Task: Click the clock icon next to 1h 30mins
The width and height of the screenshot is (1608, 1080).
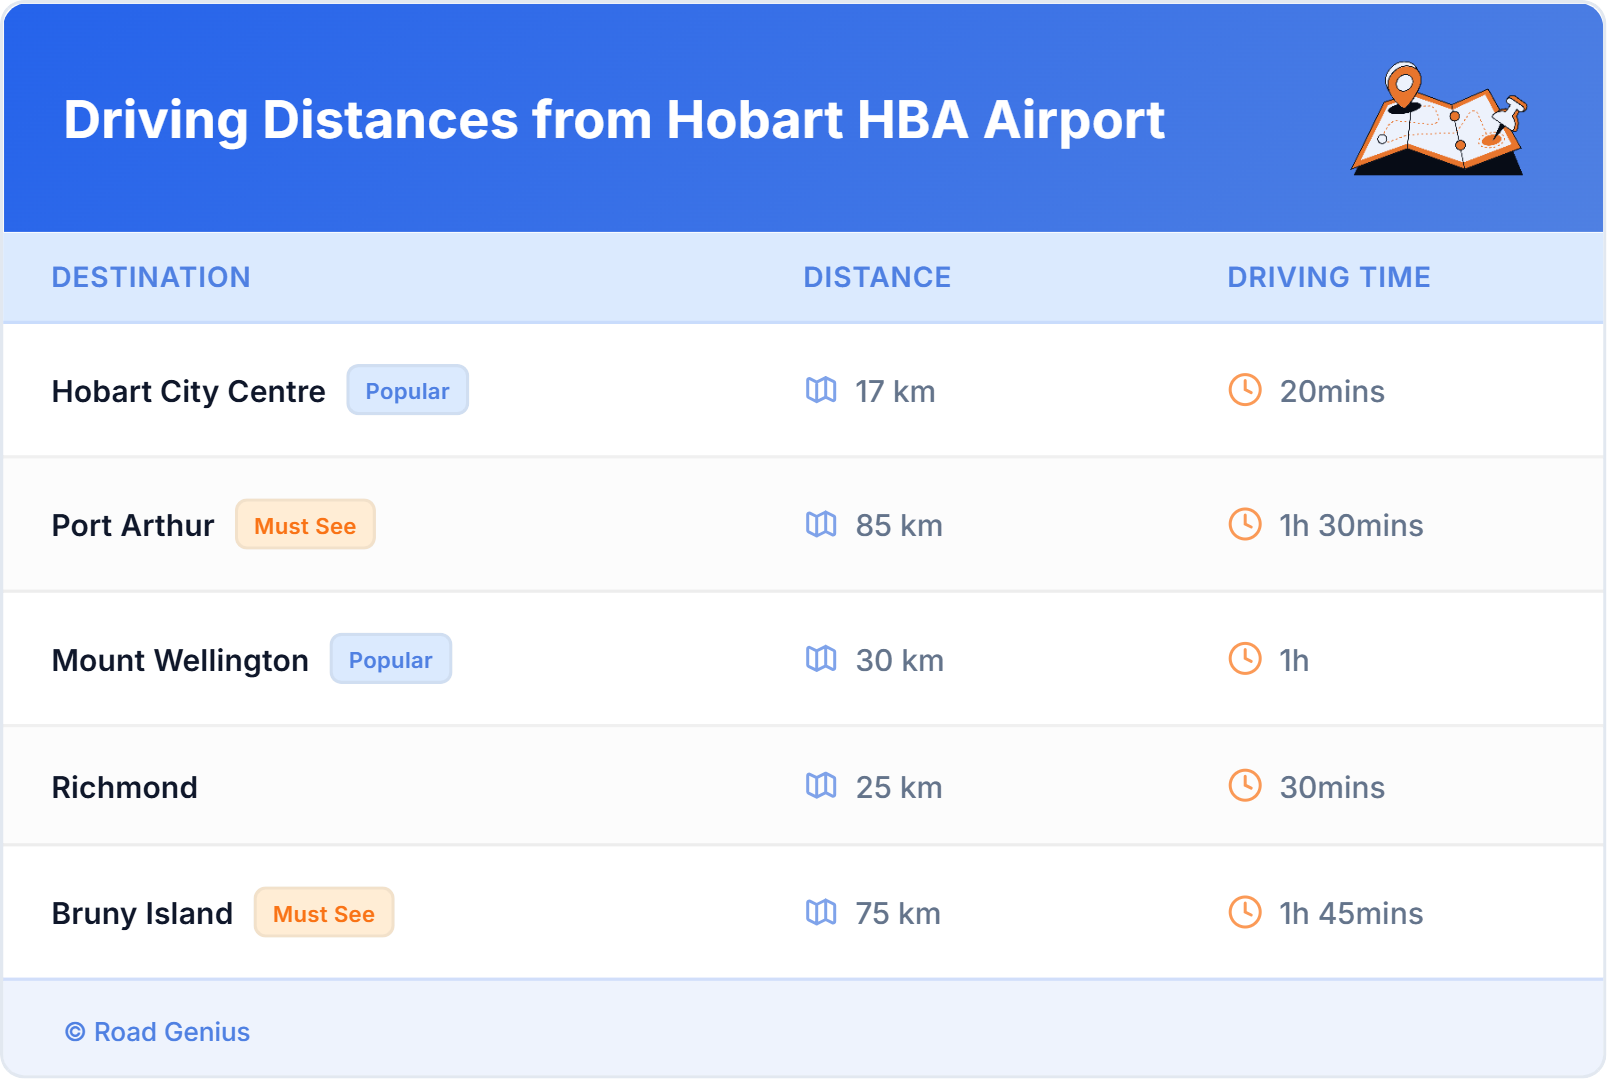Action: (1244, 524)
